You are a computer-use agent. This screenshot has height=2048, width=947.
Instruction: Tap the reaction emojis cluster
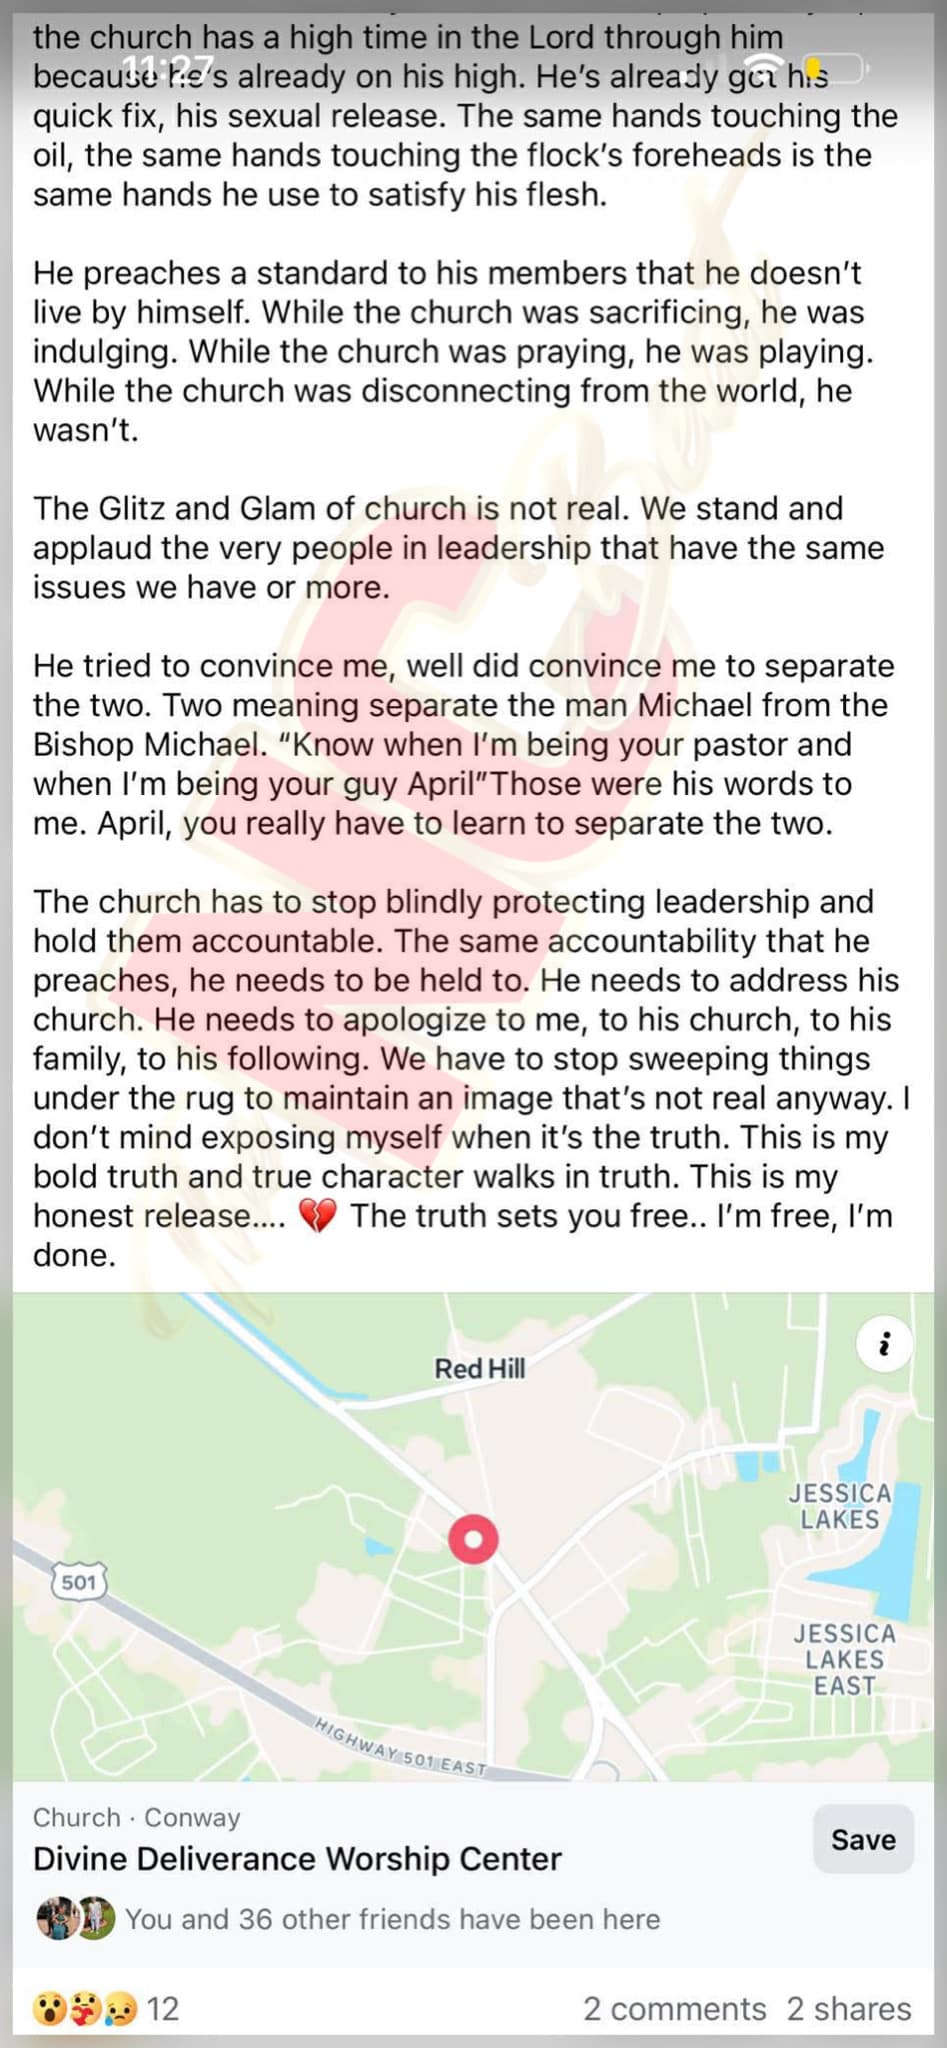pos(84,2008)
